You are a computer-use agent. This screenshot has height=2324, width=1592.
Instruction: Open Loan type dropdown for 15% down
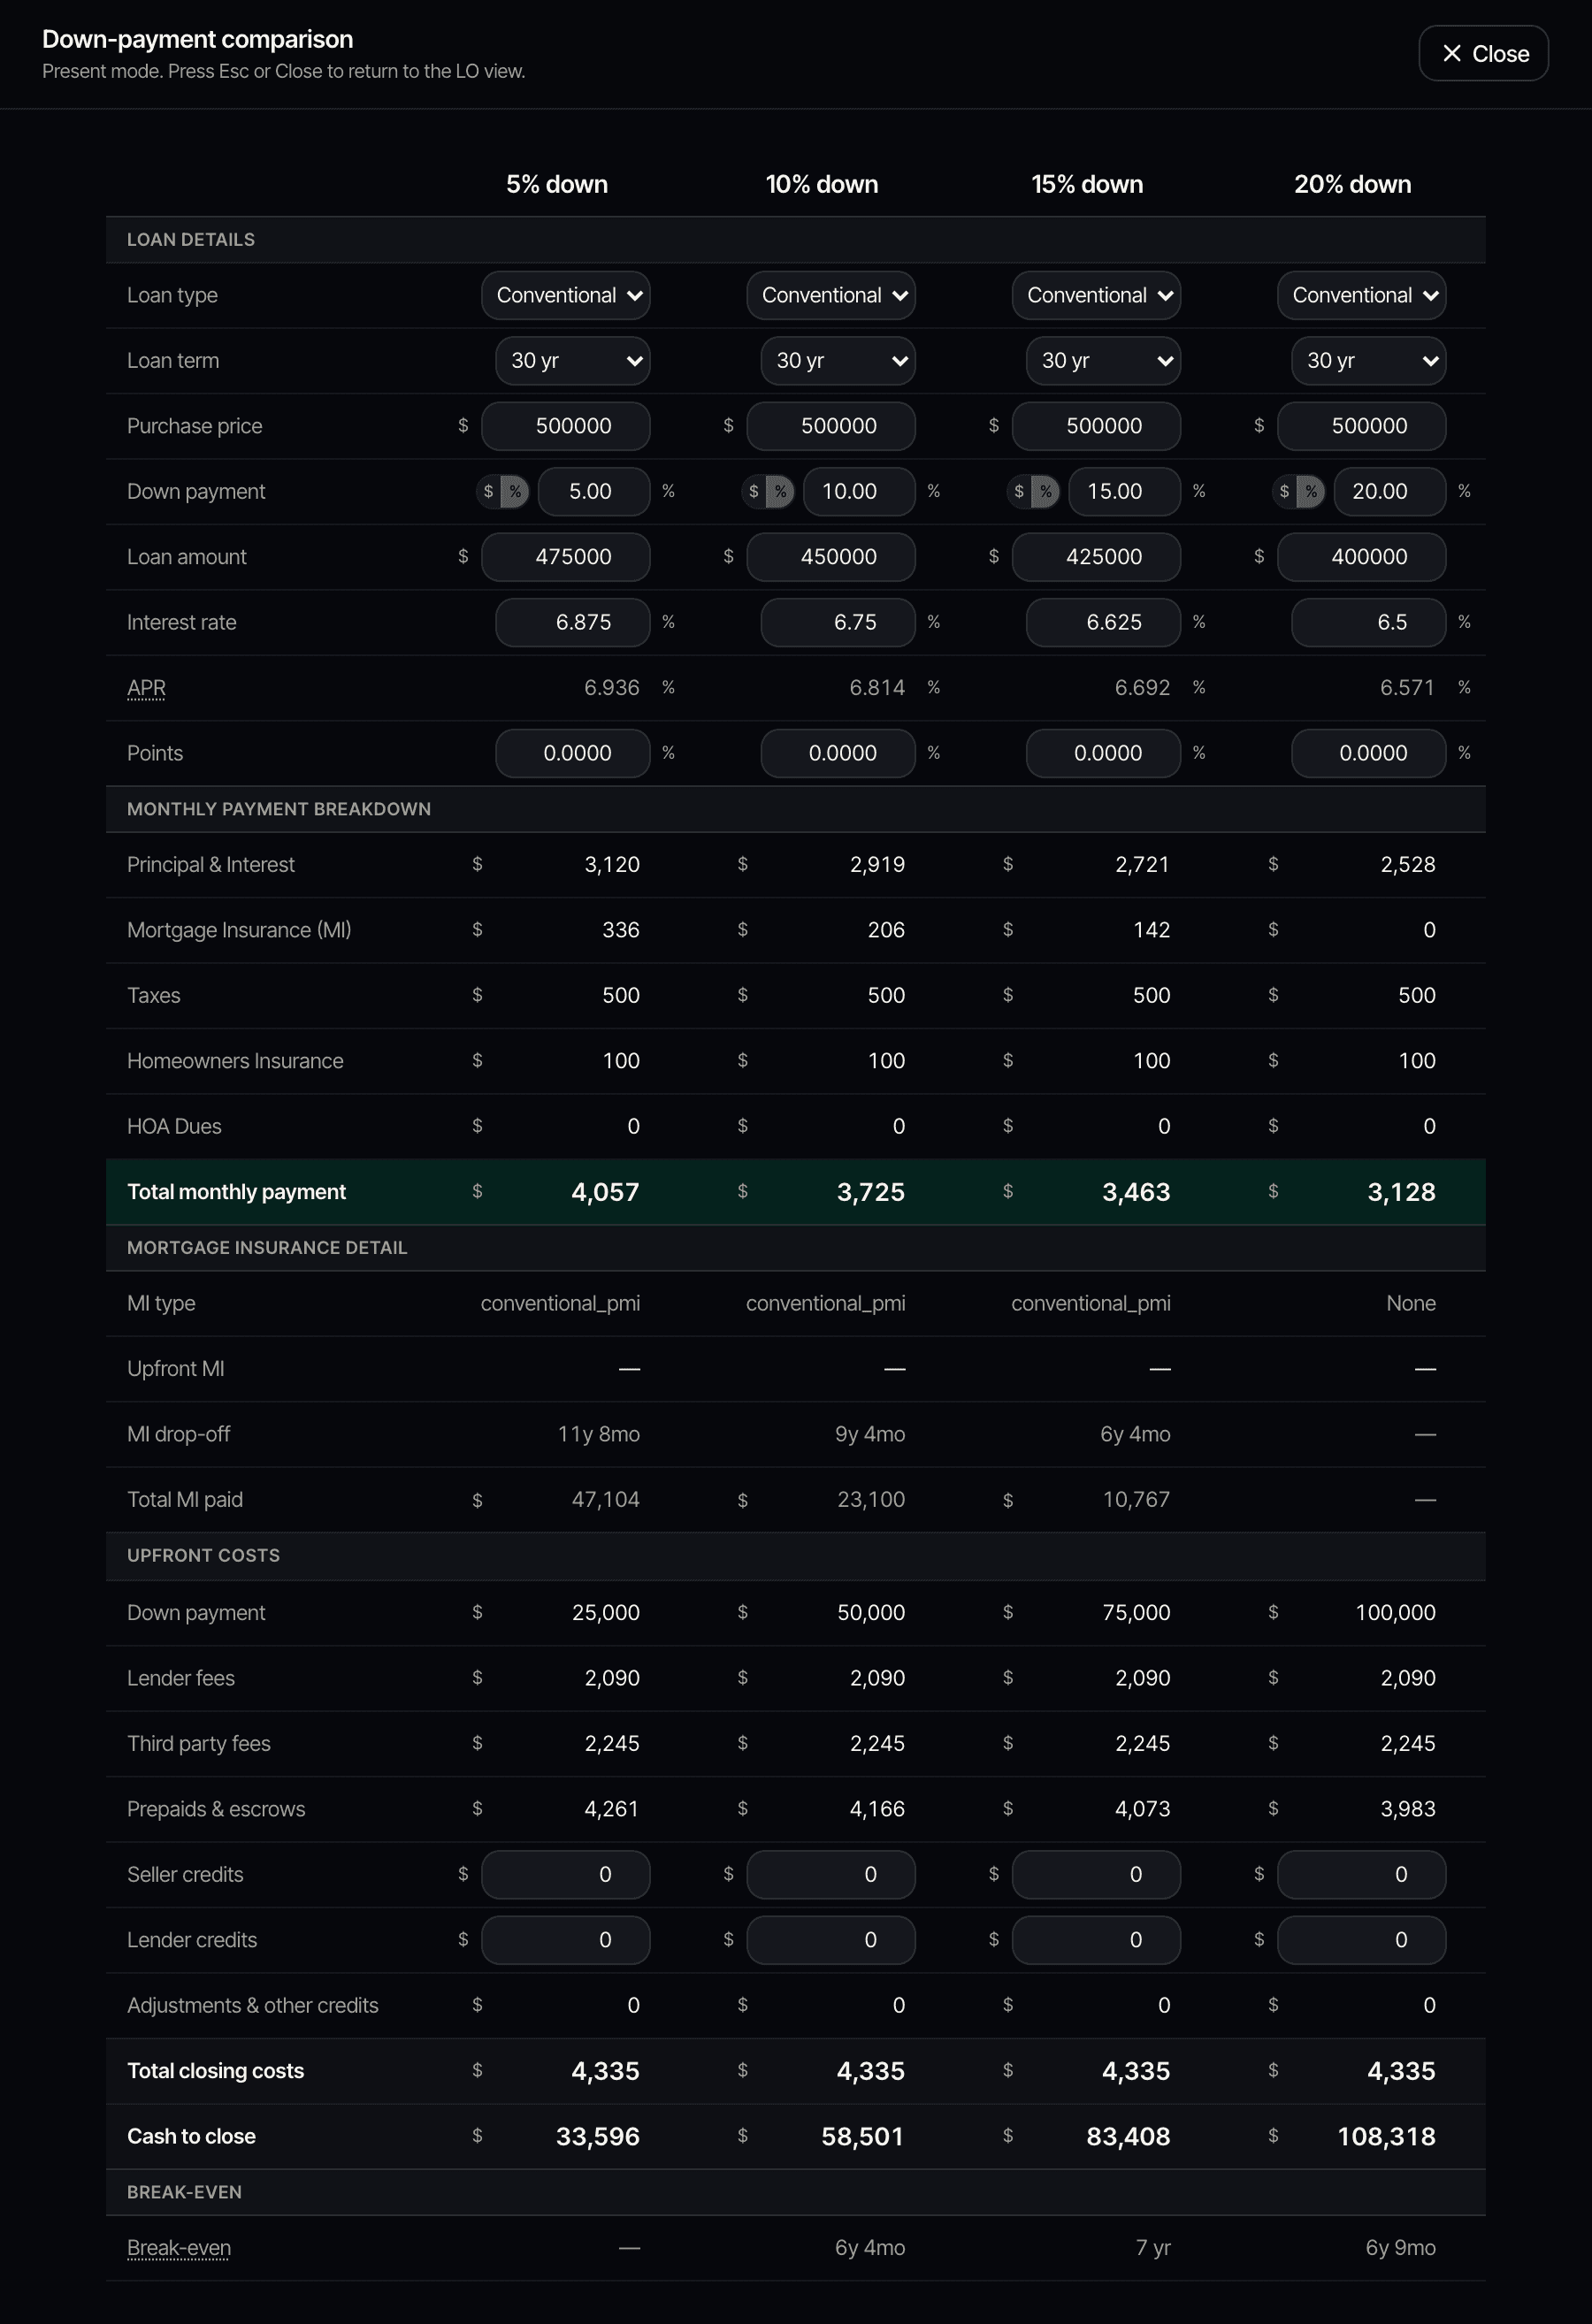point(1096,295)
